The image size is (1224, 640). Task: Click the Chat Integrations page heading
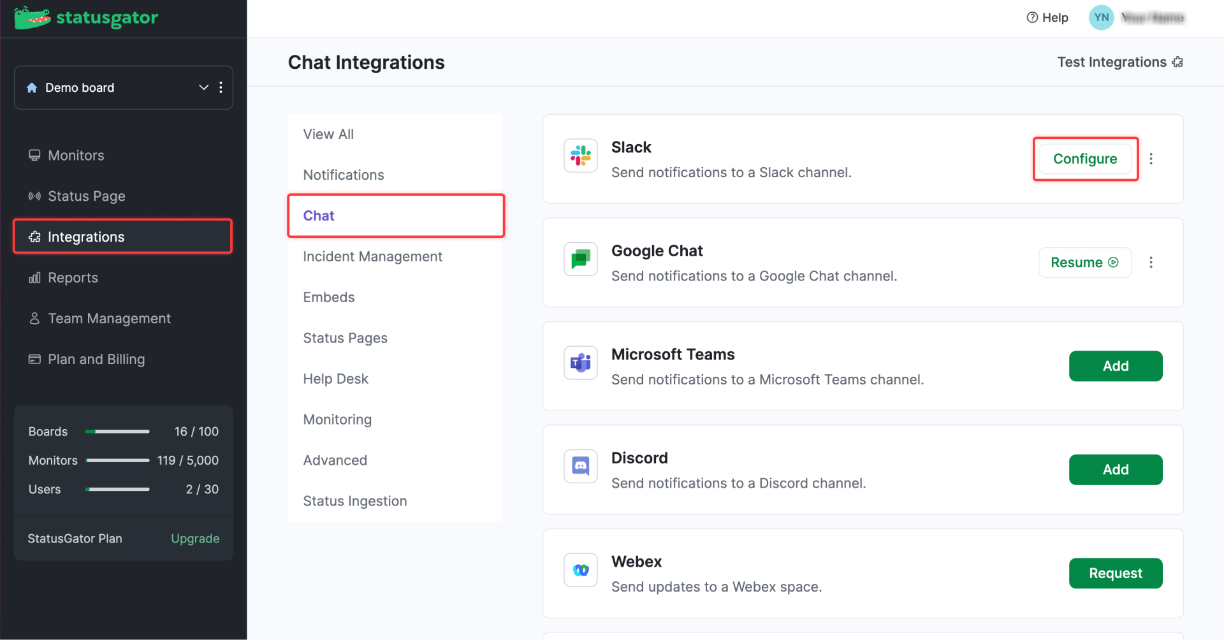coord(366,62)
